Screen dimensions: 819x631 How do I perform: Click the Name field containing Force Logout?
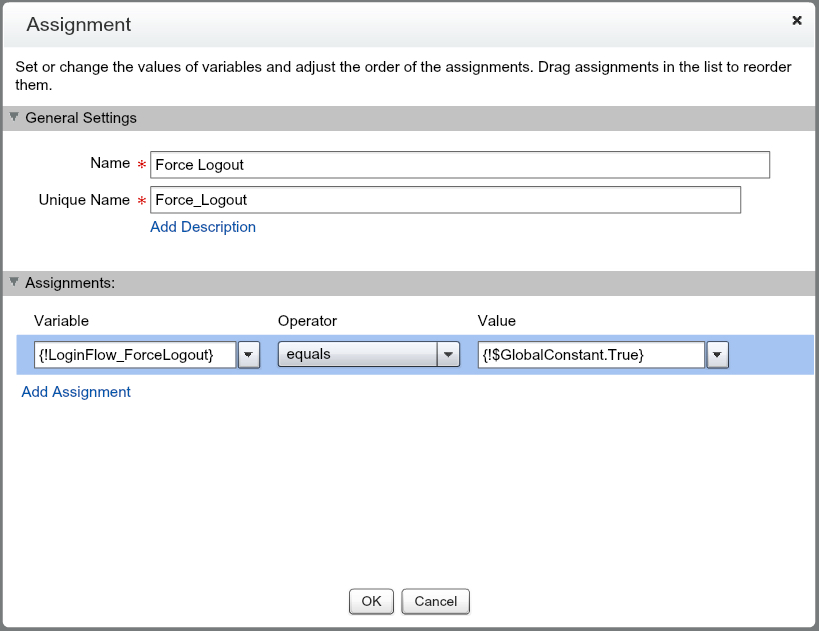[x=460, y=164]
